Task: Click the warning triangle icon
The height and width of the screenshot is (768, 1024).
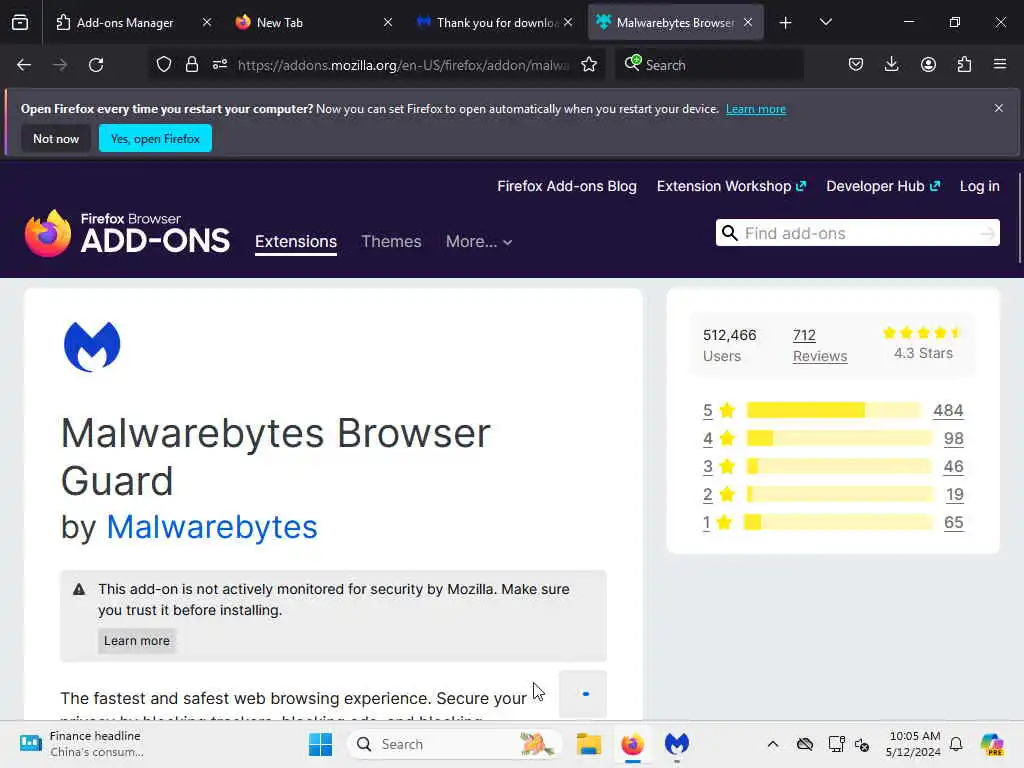Action: tap(79, 589)
